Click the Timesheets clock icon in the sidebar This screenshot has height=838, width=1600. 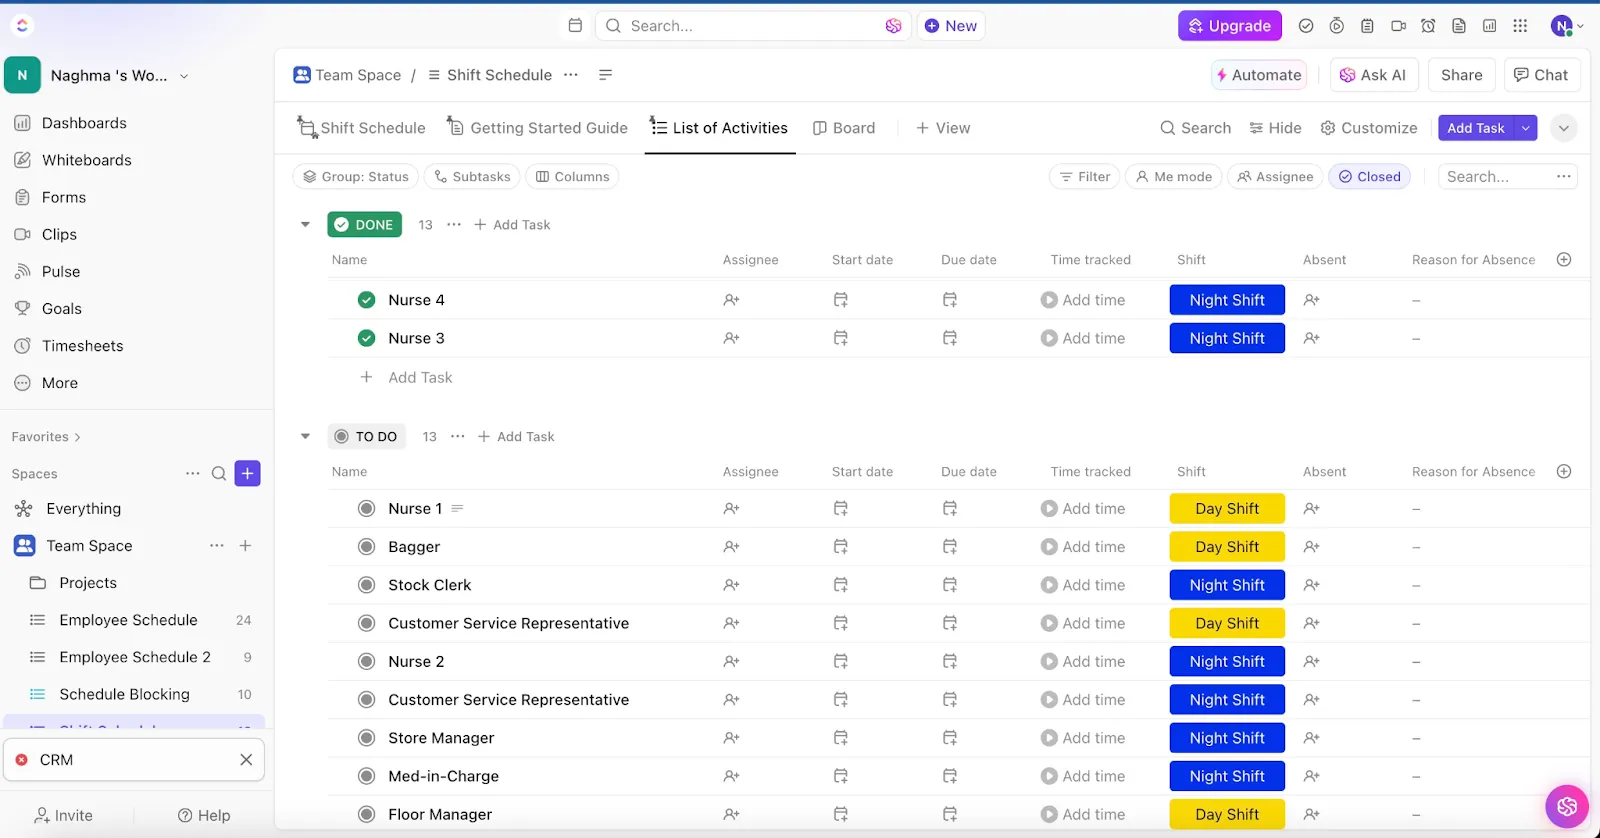pos(22,346)
